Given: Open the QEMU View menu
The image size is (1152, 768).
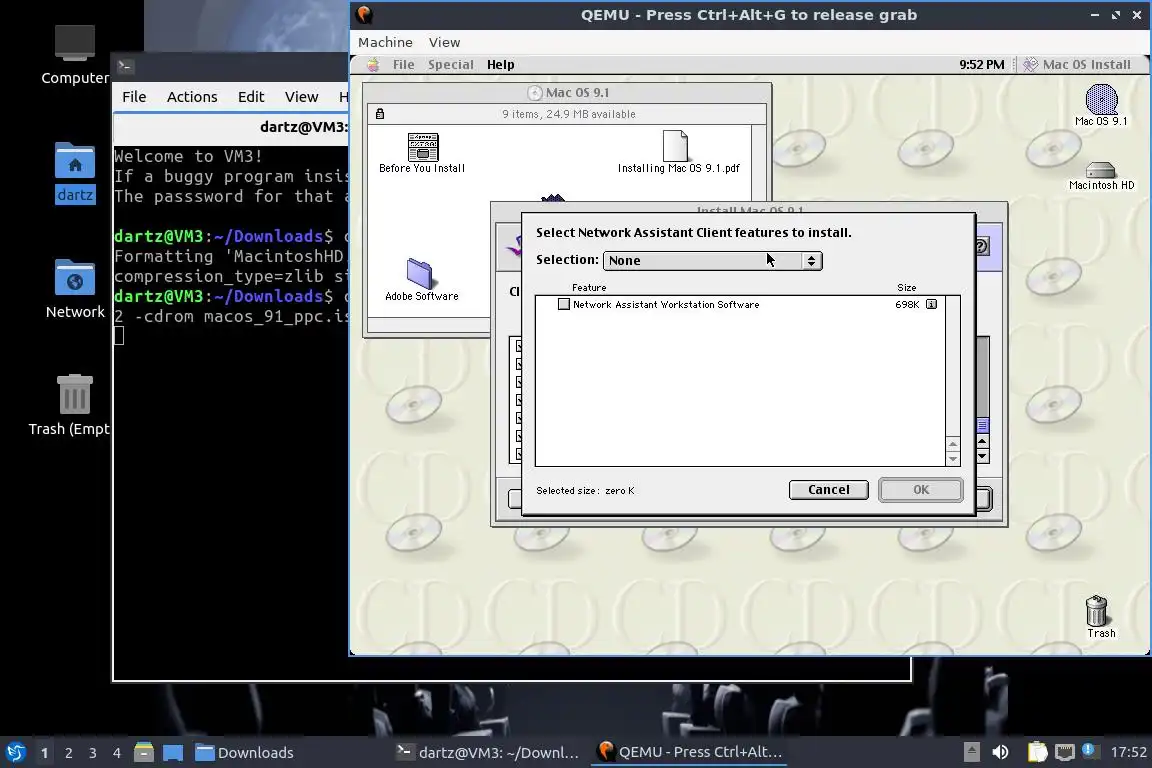Looking at the screenshot, I should (444, 42).
